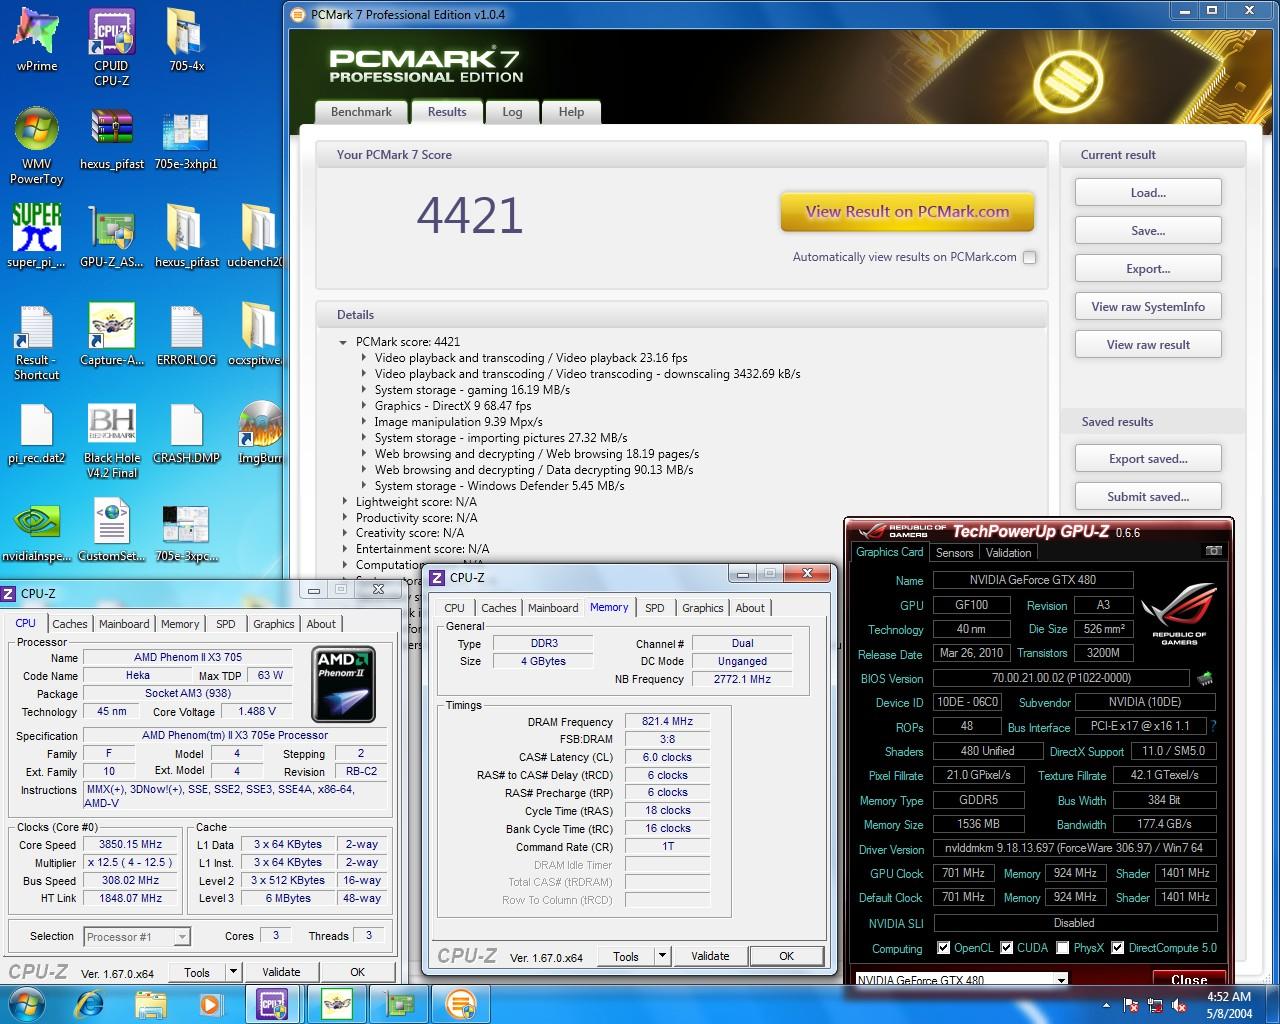Click the Bus Interface question mark icon

1213,727
